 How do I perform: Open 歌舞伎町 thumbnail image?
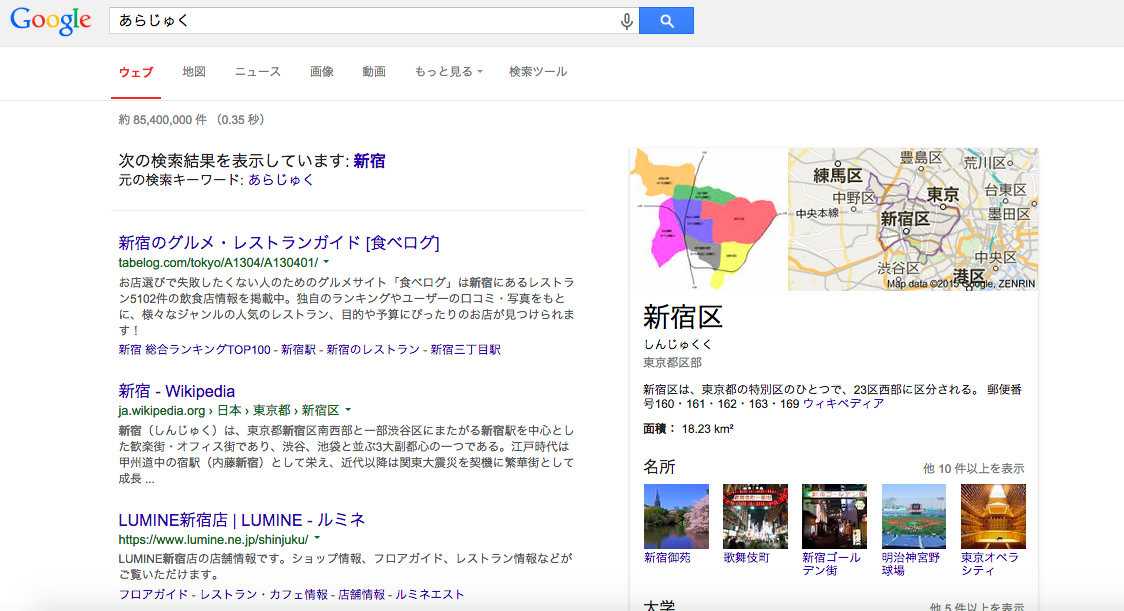pos(756,516)
